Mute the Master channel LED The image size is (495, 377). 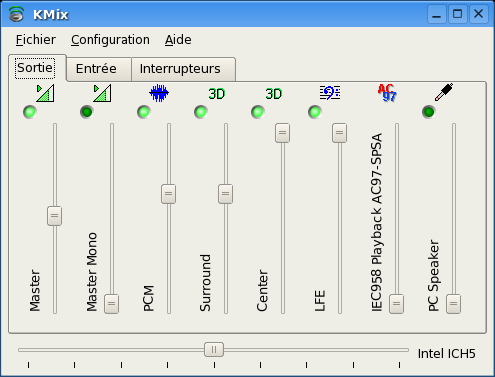30,112
